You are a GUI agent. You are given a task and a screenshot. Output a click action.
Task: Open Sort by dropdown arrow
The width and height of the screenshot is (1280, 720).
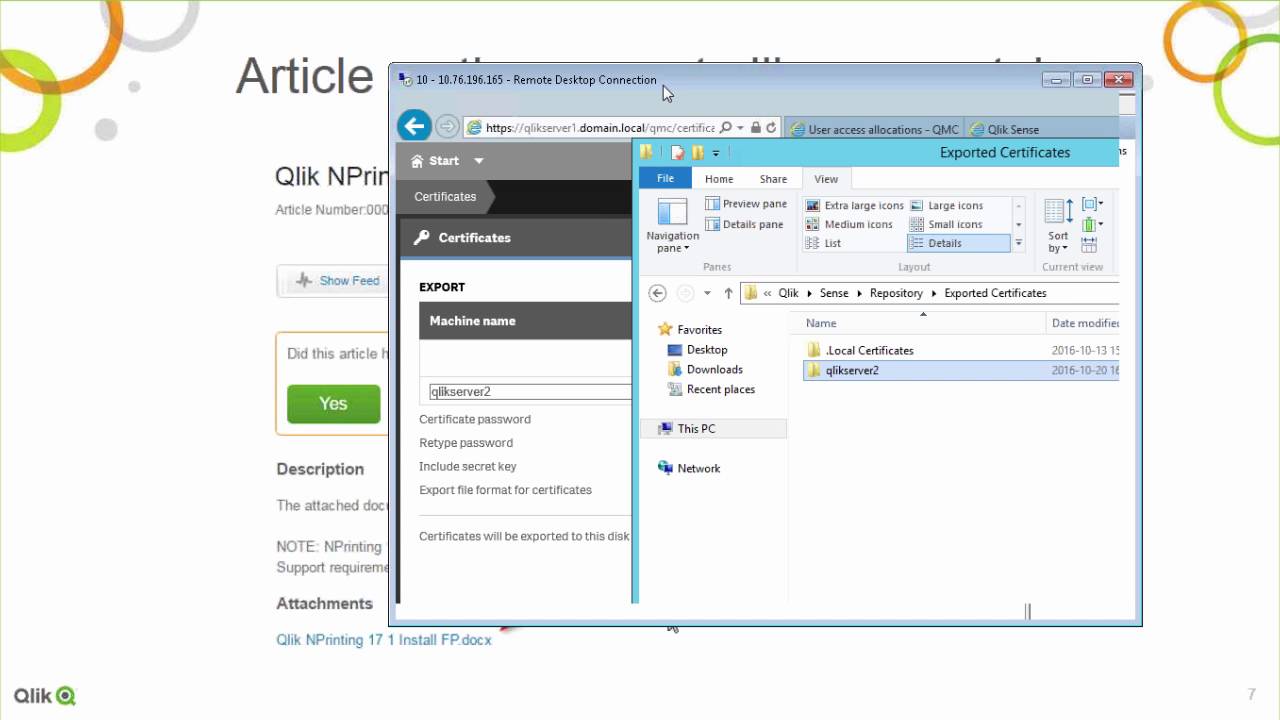tap(1065, 249)
